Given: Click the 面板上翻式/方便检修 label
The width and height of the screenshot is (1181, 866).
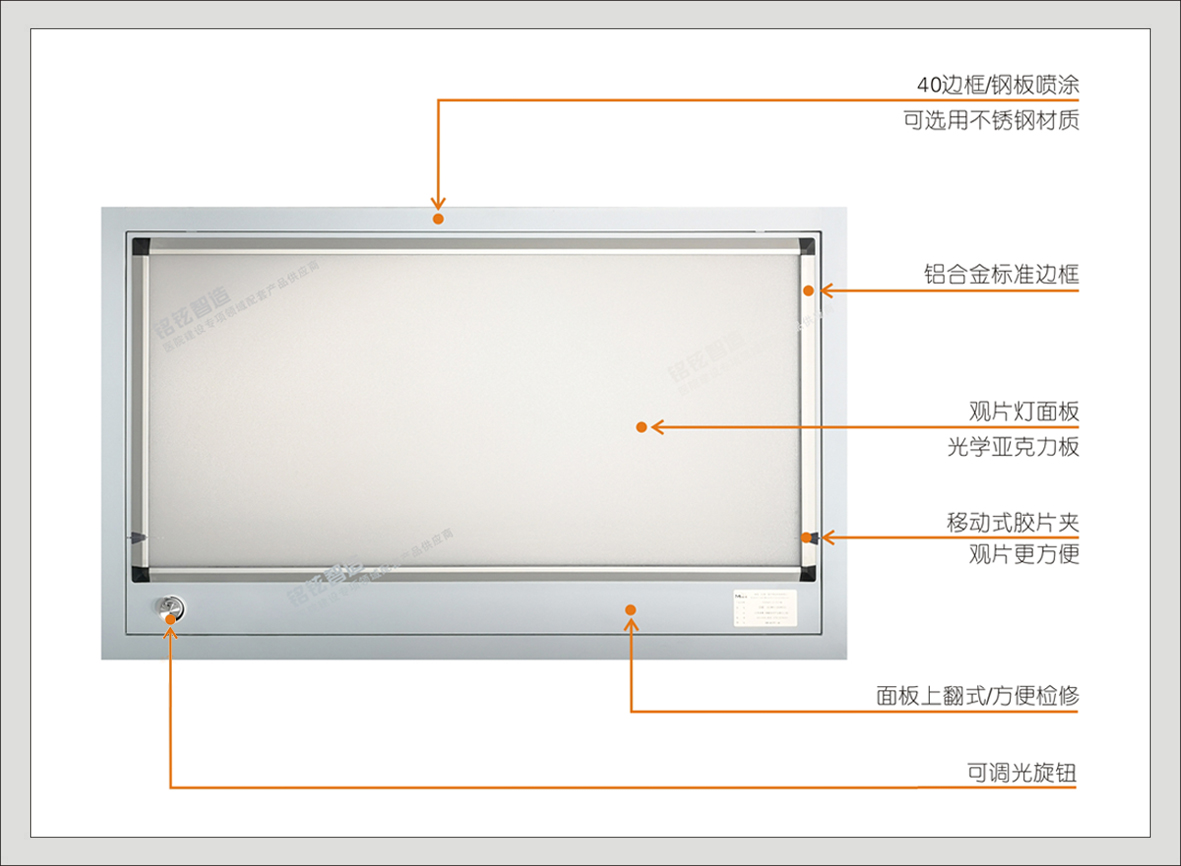Looking at the screenshot, I should [x=978, y=696].
